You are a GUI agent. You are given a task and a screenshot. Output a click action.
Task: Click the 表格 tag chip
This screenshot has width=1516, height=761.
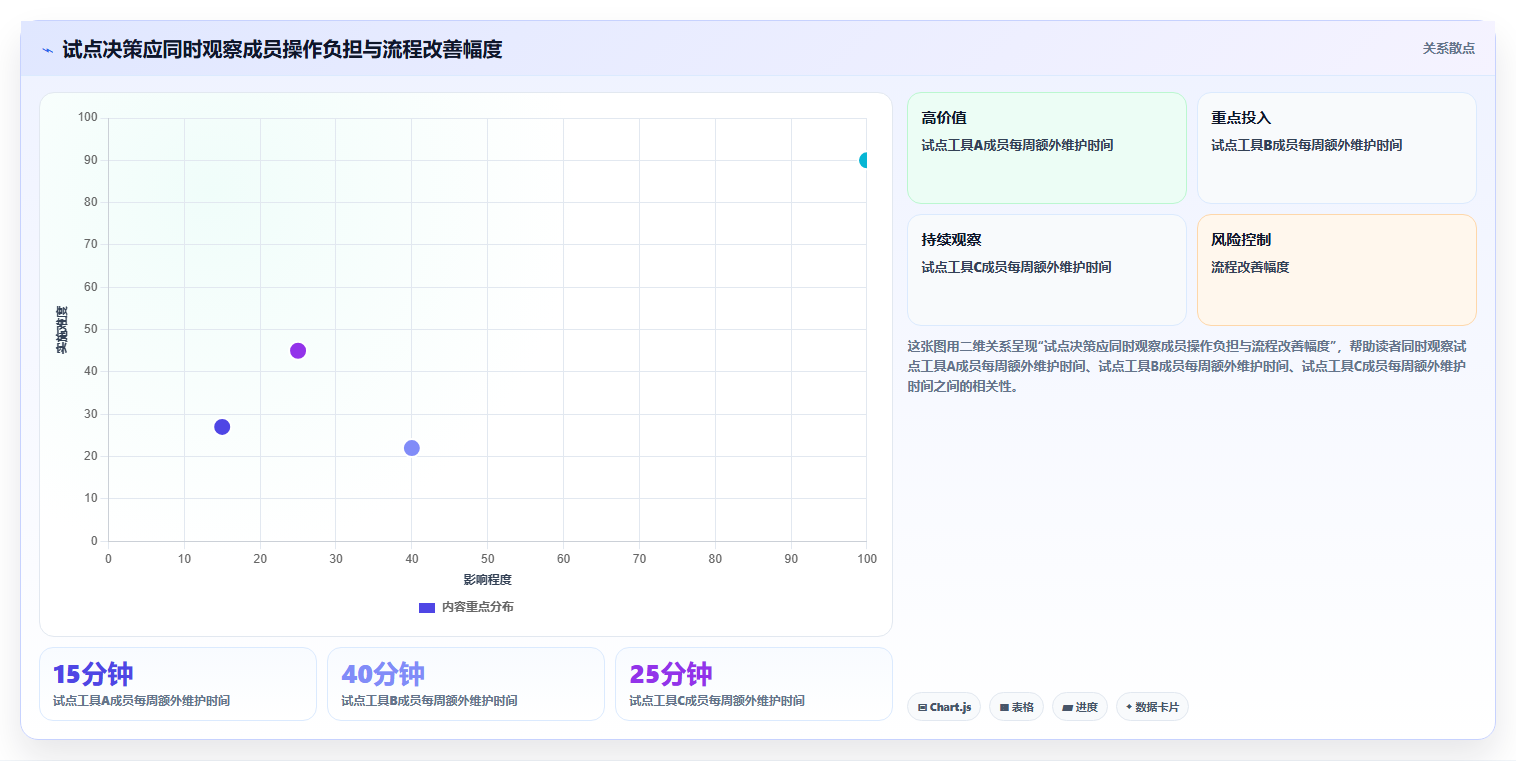click(x=1016, y=707)
